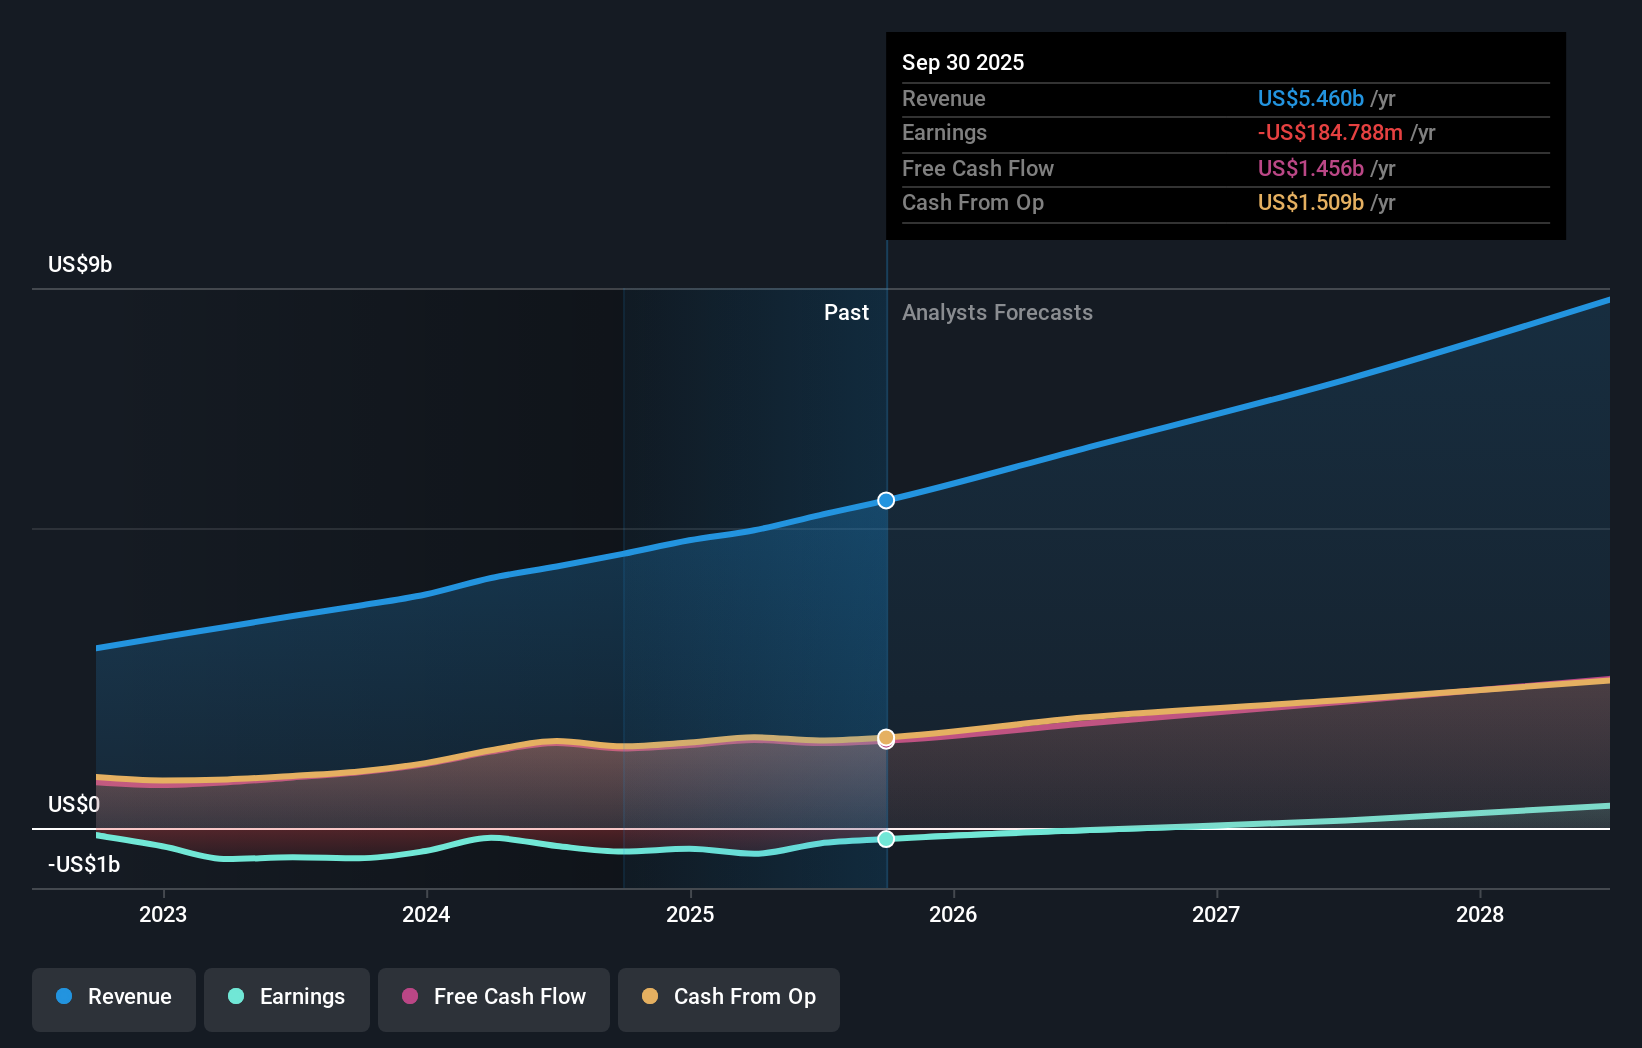Click the US$9b y-axis label

pyautogui.click(x=80, y=265)
